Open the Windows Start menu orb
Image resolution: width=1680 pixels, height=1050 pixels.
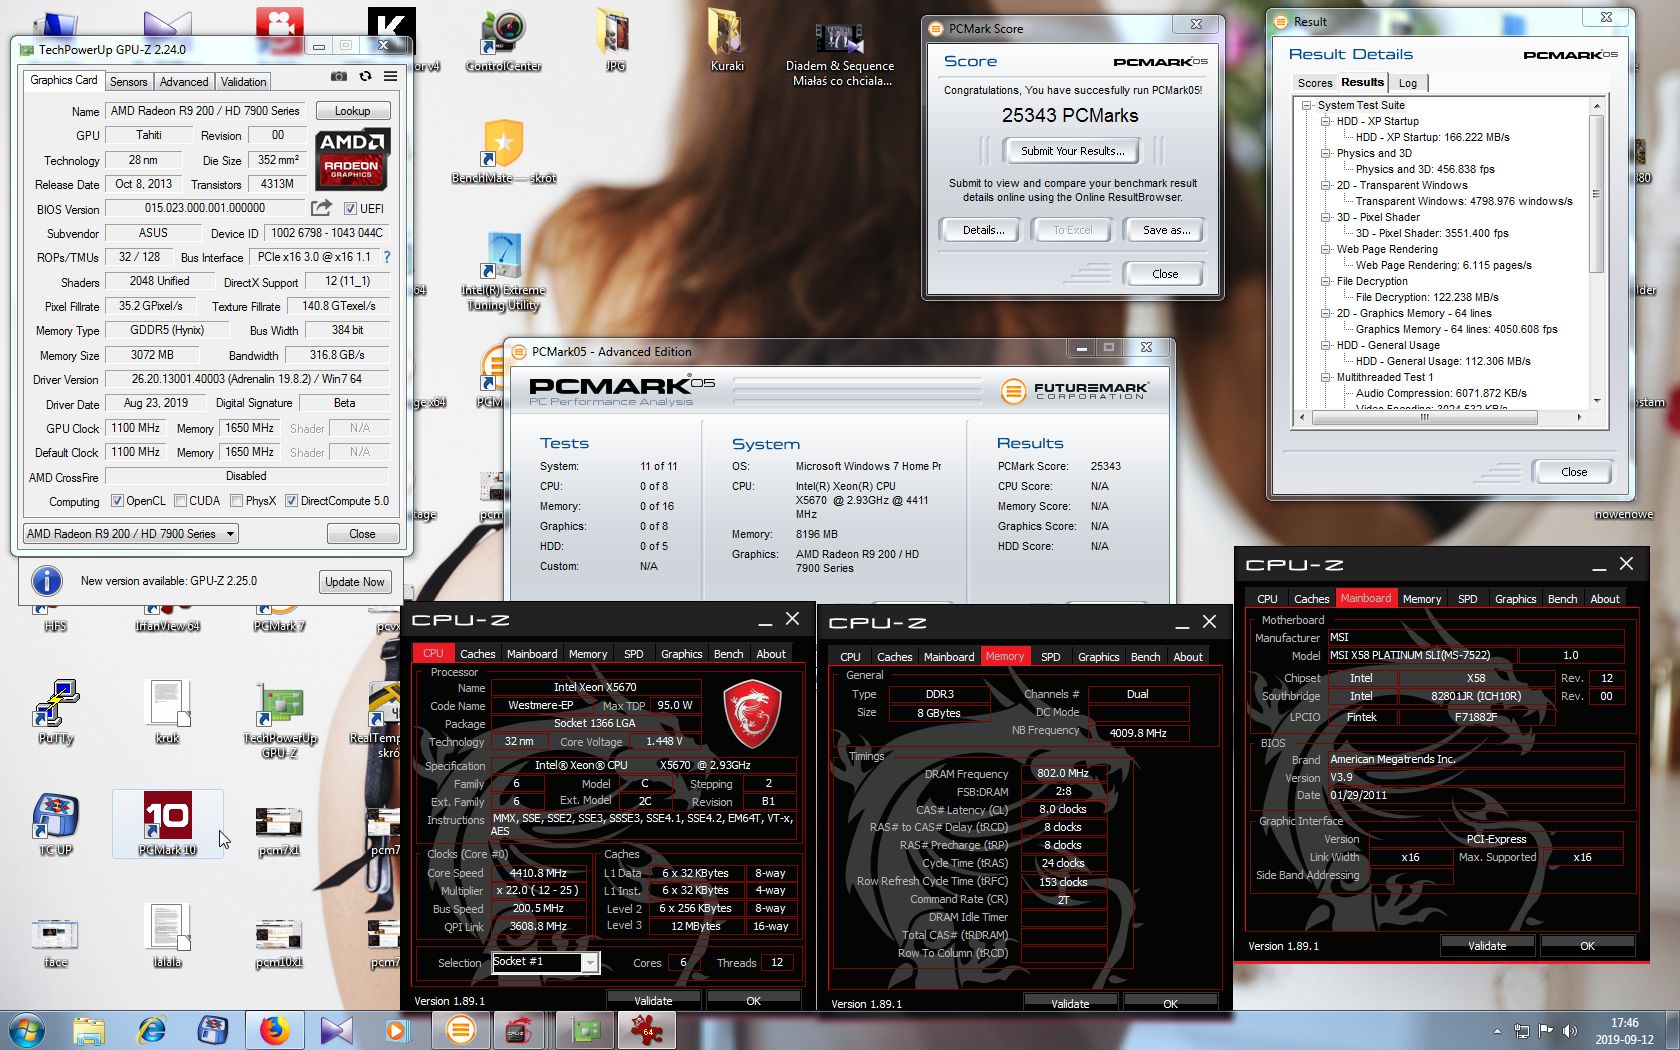click(x=27, y=1030)
